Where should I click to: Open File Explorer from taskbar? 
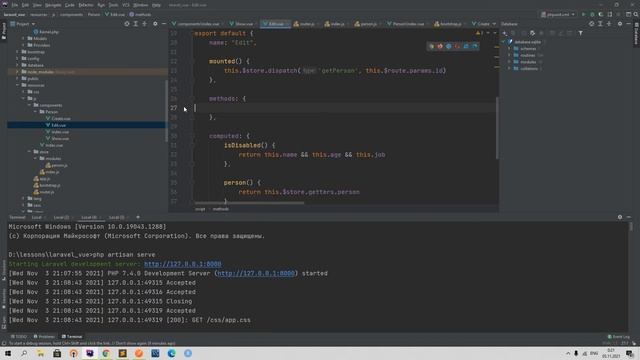click(40, 353)
